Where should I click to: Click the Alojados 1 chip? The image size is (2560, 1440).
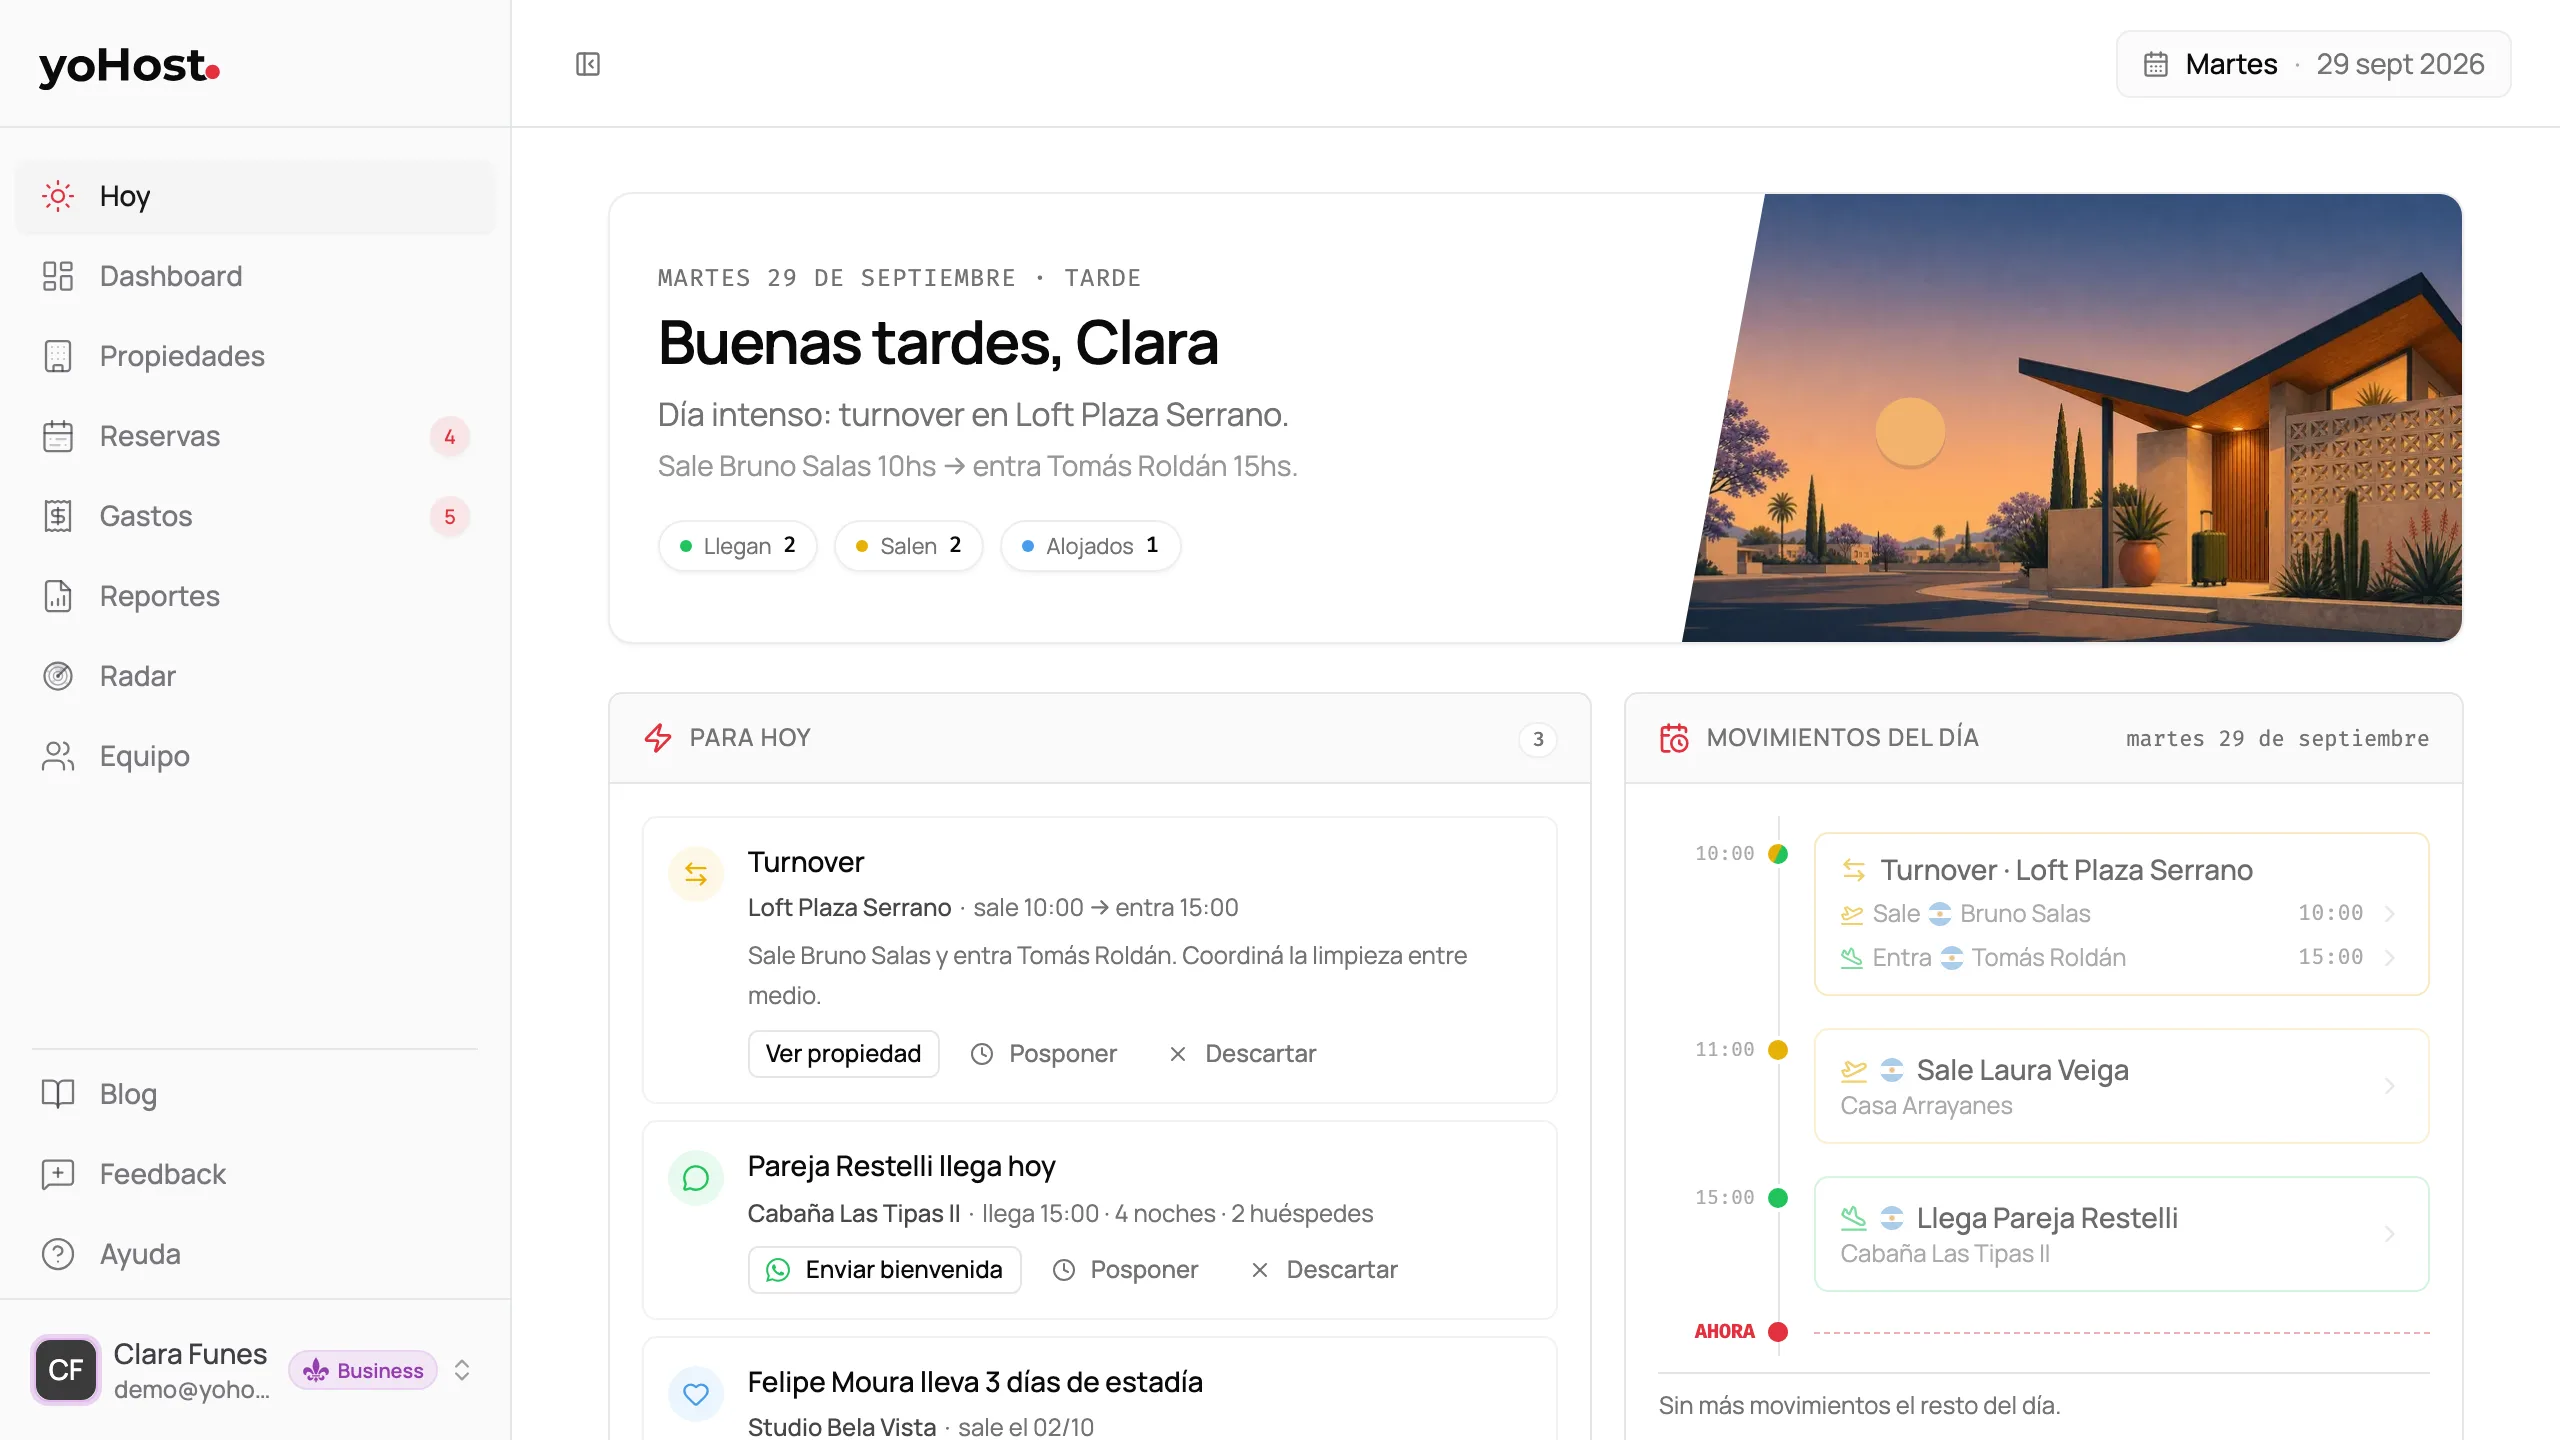pos(1090,546)
